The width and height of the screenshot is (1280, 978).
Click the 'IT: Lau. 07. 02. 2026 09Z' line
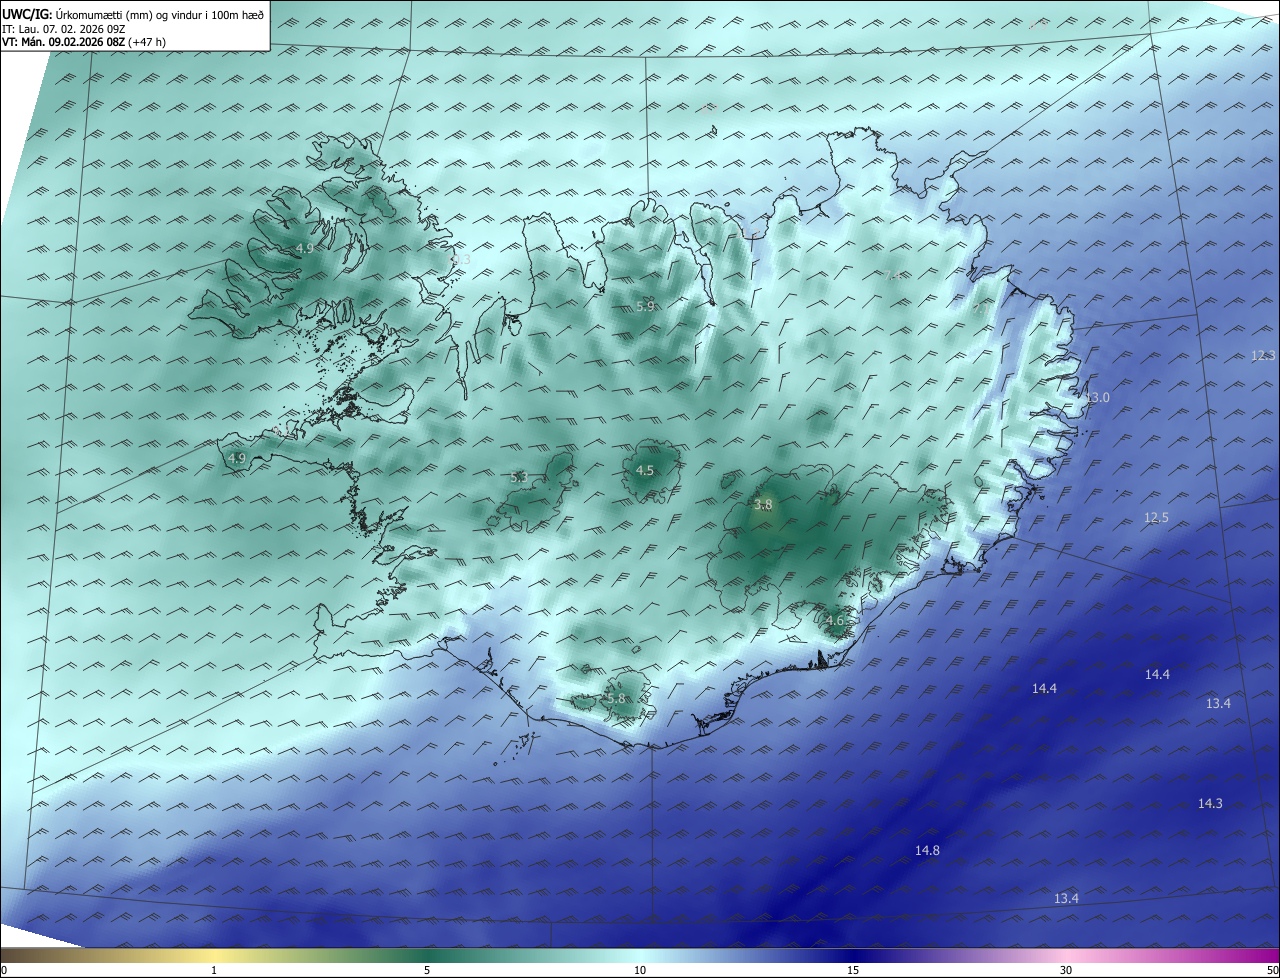coord(63,29)
